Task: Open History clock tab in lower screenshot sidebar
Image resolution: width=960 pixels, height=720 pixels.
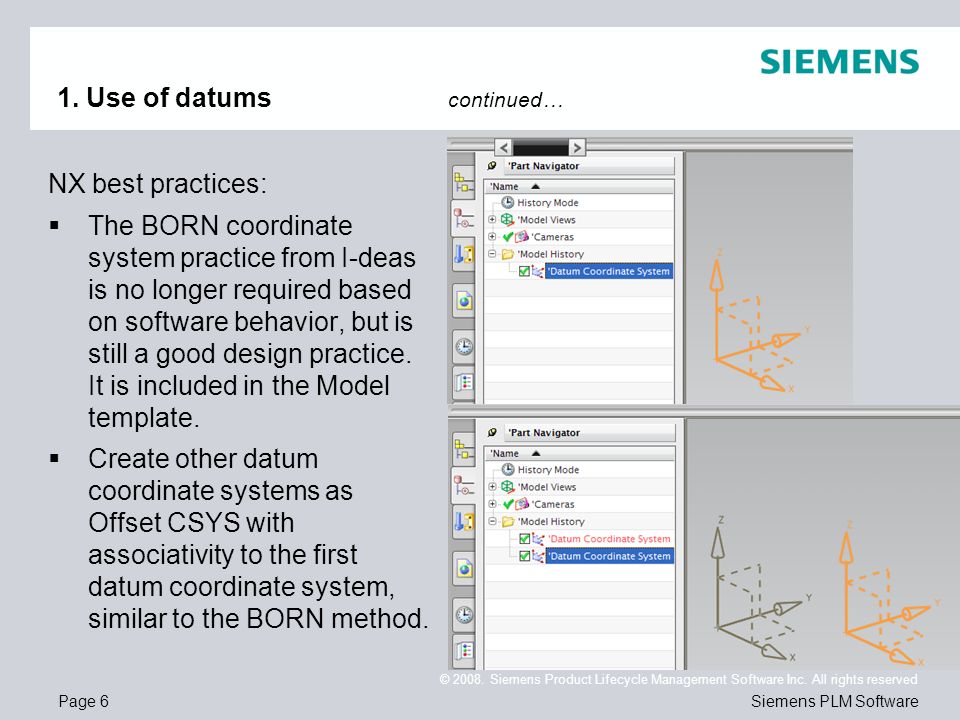Action: point(464,614)
